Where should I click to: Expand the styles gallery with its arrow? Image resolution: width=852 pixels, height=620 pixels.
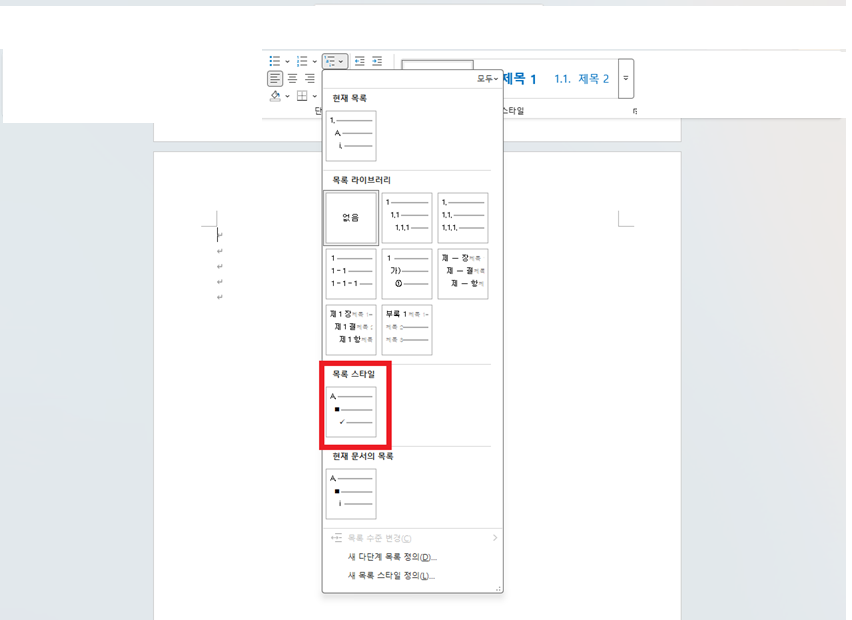[x=626, y=77]
